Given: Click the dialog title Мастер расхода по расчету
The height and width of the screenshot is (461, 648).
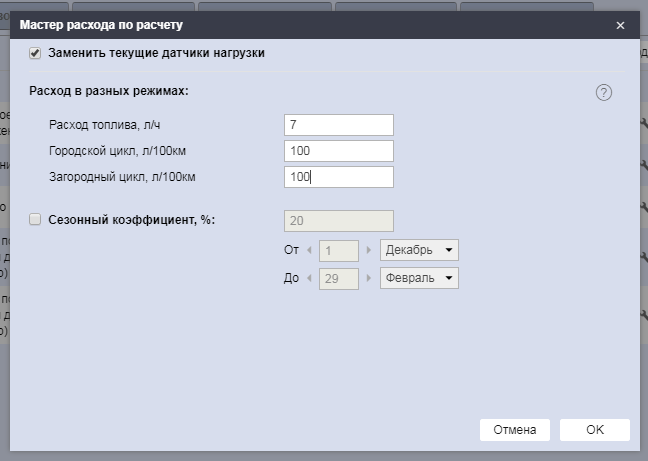Looking at the screenshot, I should 102,26.
